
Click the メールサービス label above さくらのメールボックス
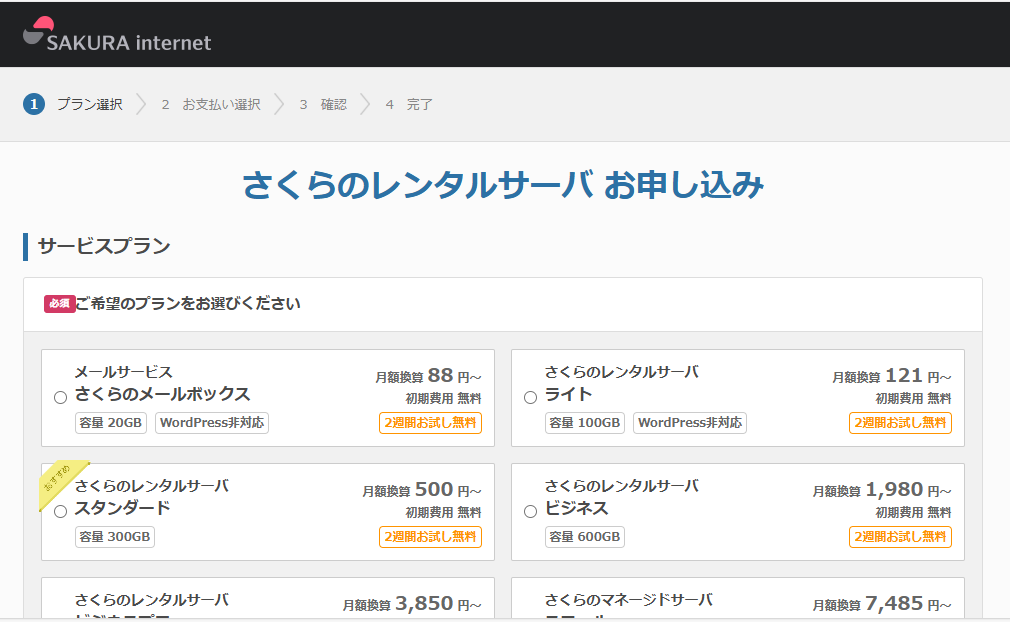[x=124, y=372]
